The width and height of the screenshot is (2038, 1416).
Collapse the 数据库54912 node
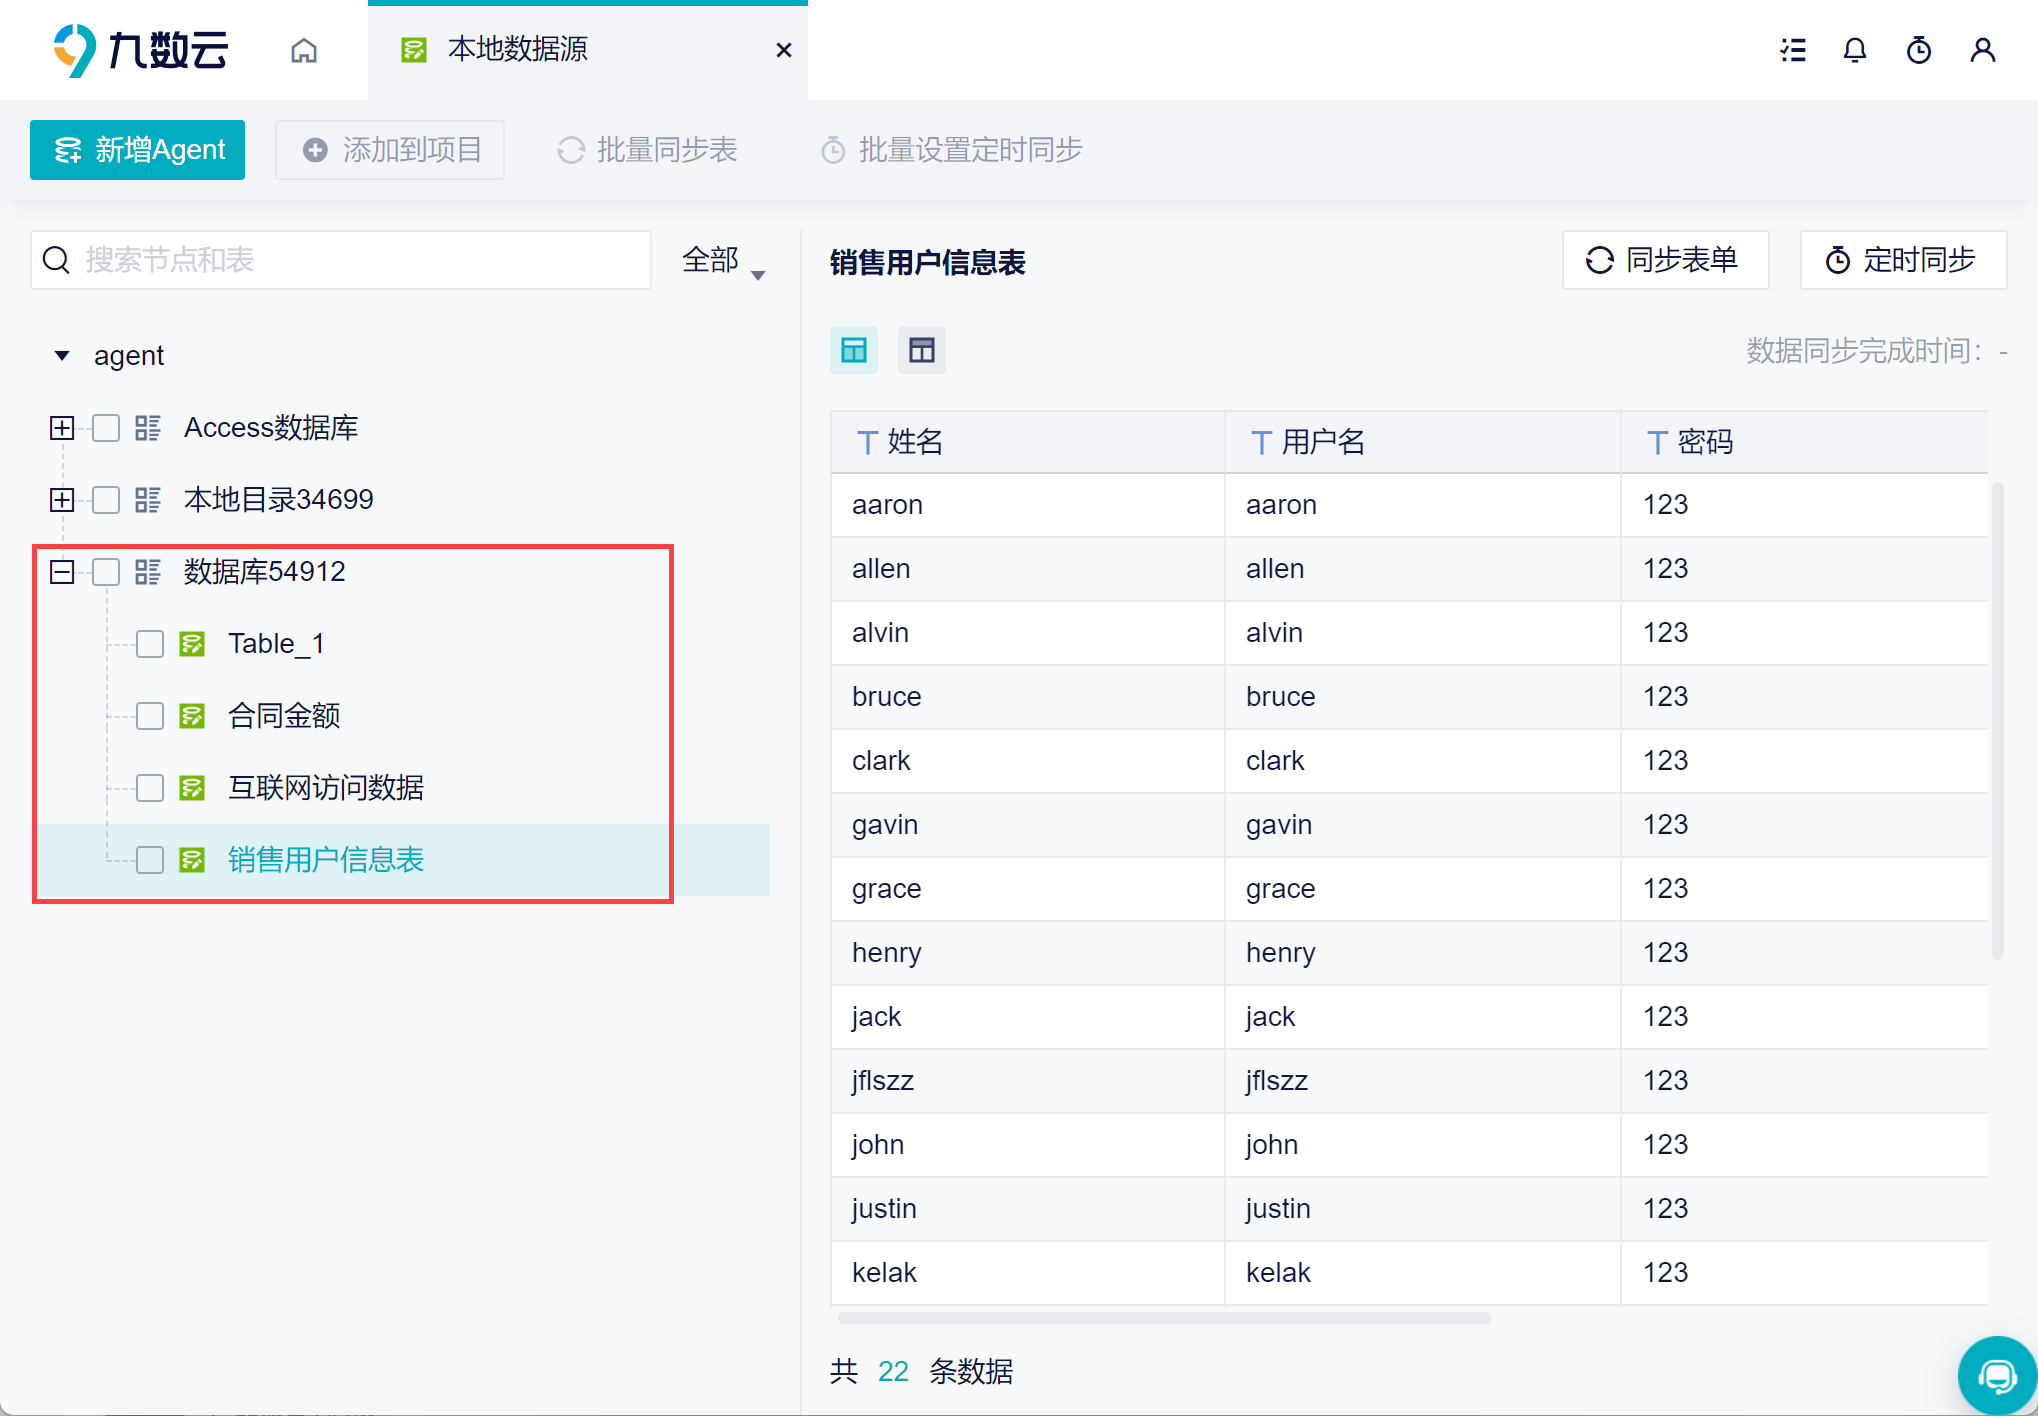[62, 572]
